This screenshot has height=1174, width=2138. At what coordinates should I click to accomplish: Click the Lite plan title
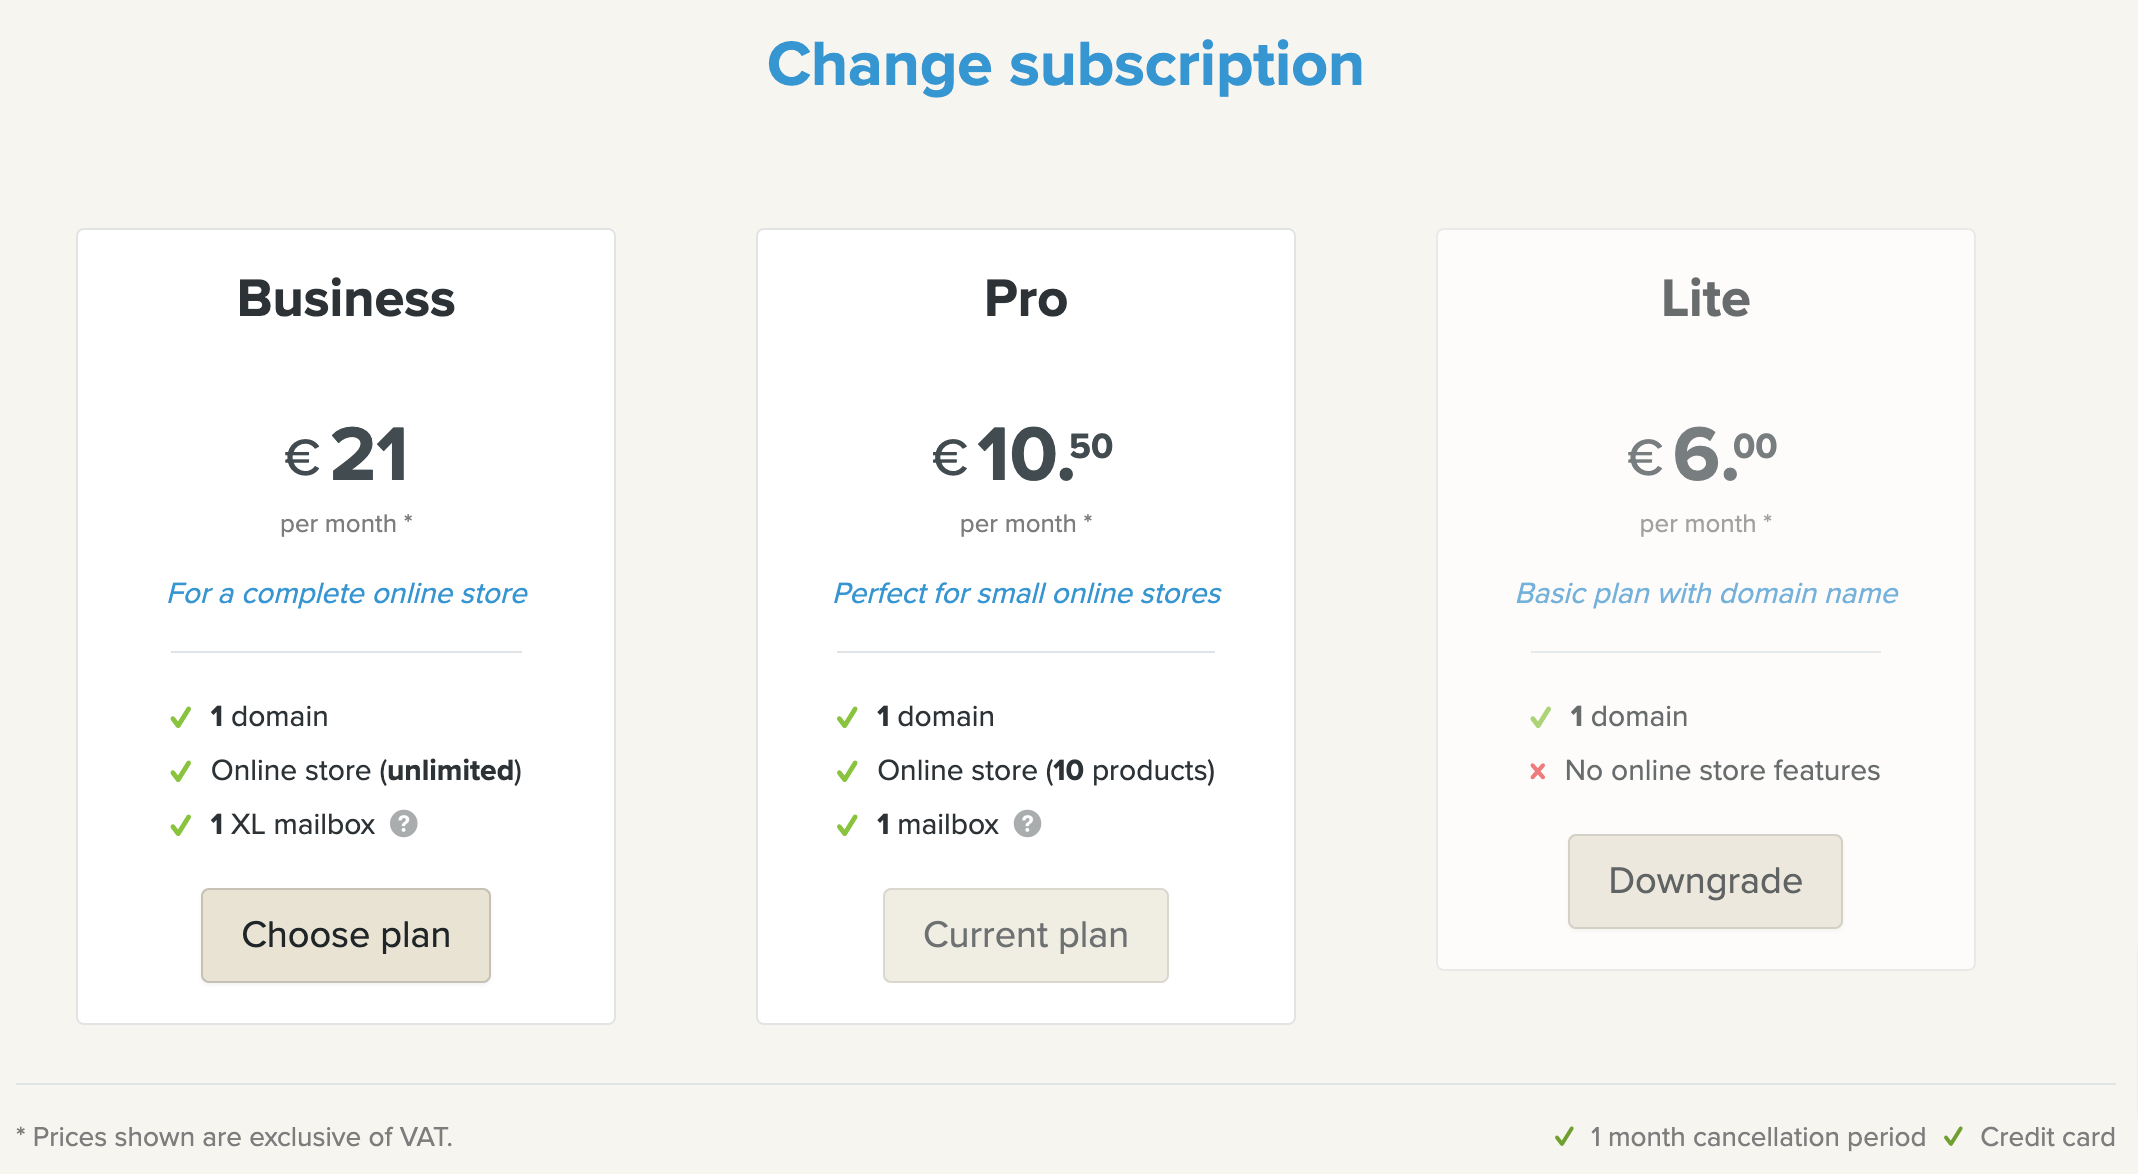click(1705, 298)
